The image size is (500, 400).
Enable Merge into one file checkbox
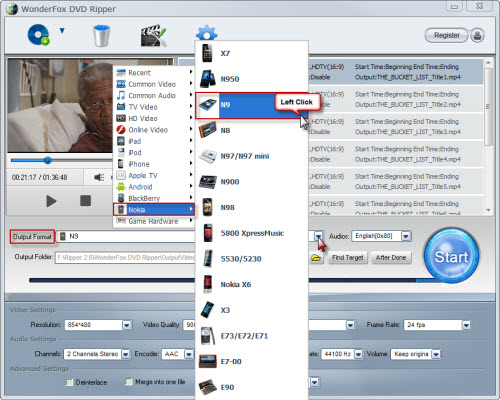pyautogui.click(x=129, y=381)
